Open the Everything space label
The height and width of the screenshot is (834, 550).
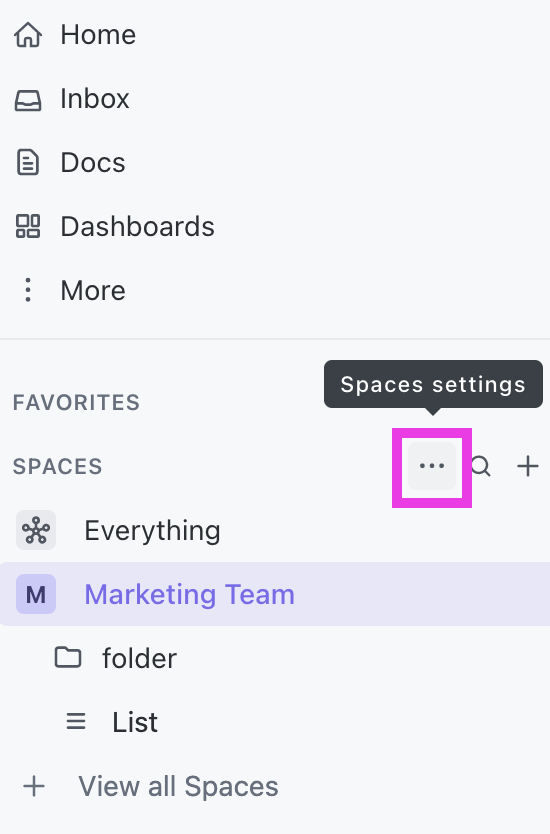point(152,530)
